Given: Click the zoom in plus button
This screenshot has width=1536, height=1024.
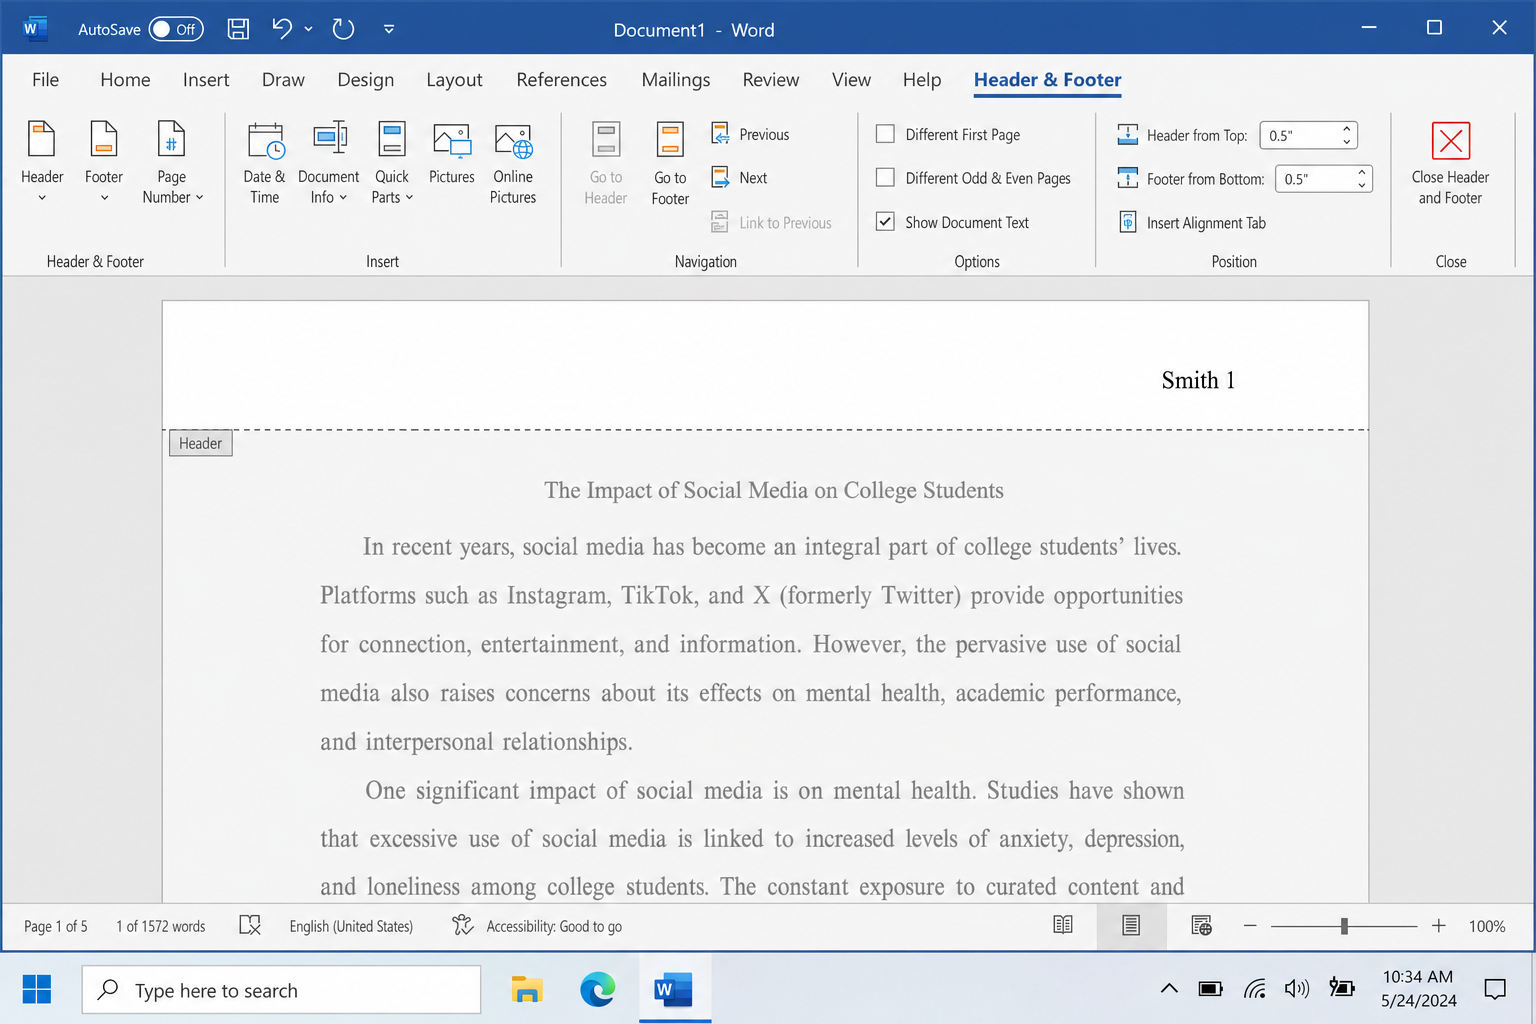Looking at the screenshot, I should 1438,926.
